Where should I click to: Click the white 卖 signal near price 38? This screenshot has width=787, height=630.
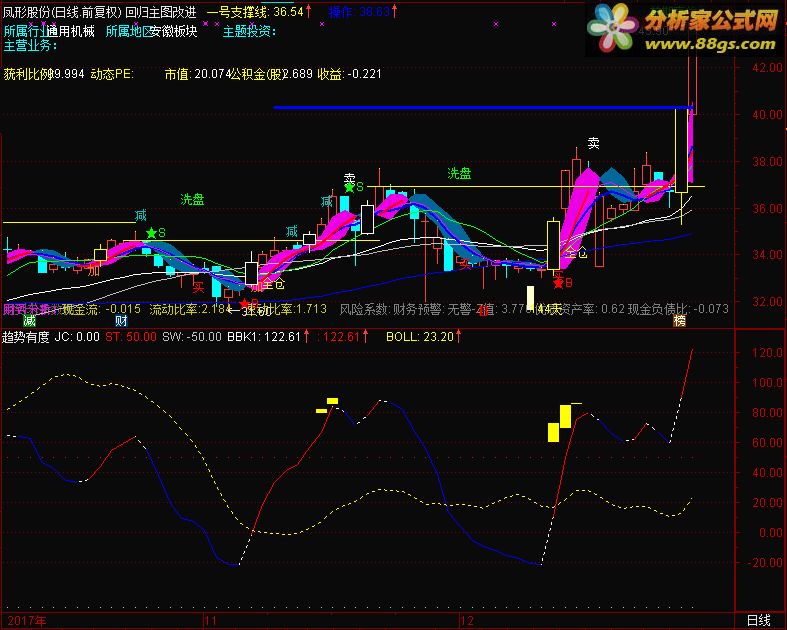pos(593,144)
